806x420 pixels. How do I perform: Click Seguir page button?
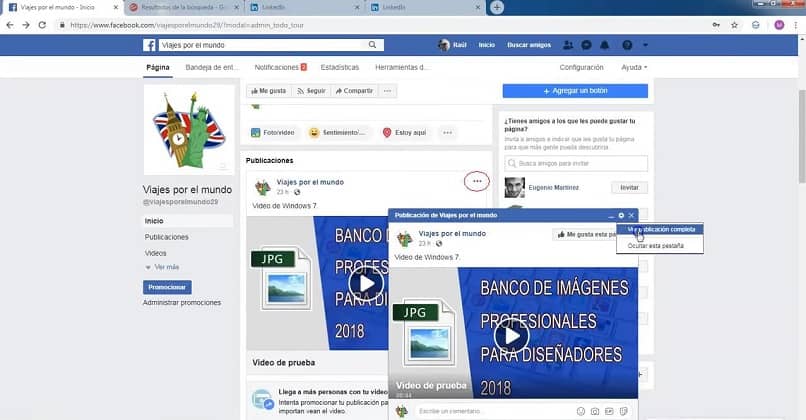(311, 91)
